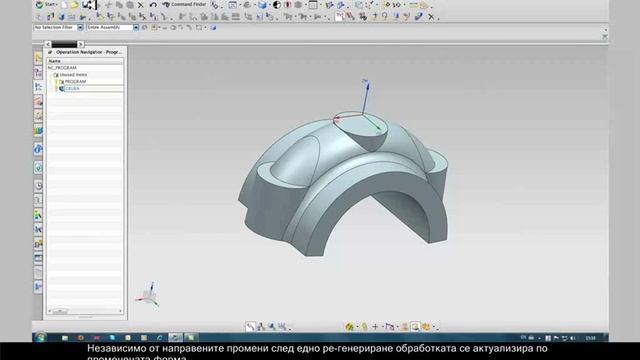The width and height of the screenshot is (640, 360).
Task: Click the small blue cube icon in selection bar
Action: (213, 28)
